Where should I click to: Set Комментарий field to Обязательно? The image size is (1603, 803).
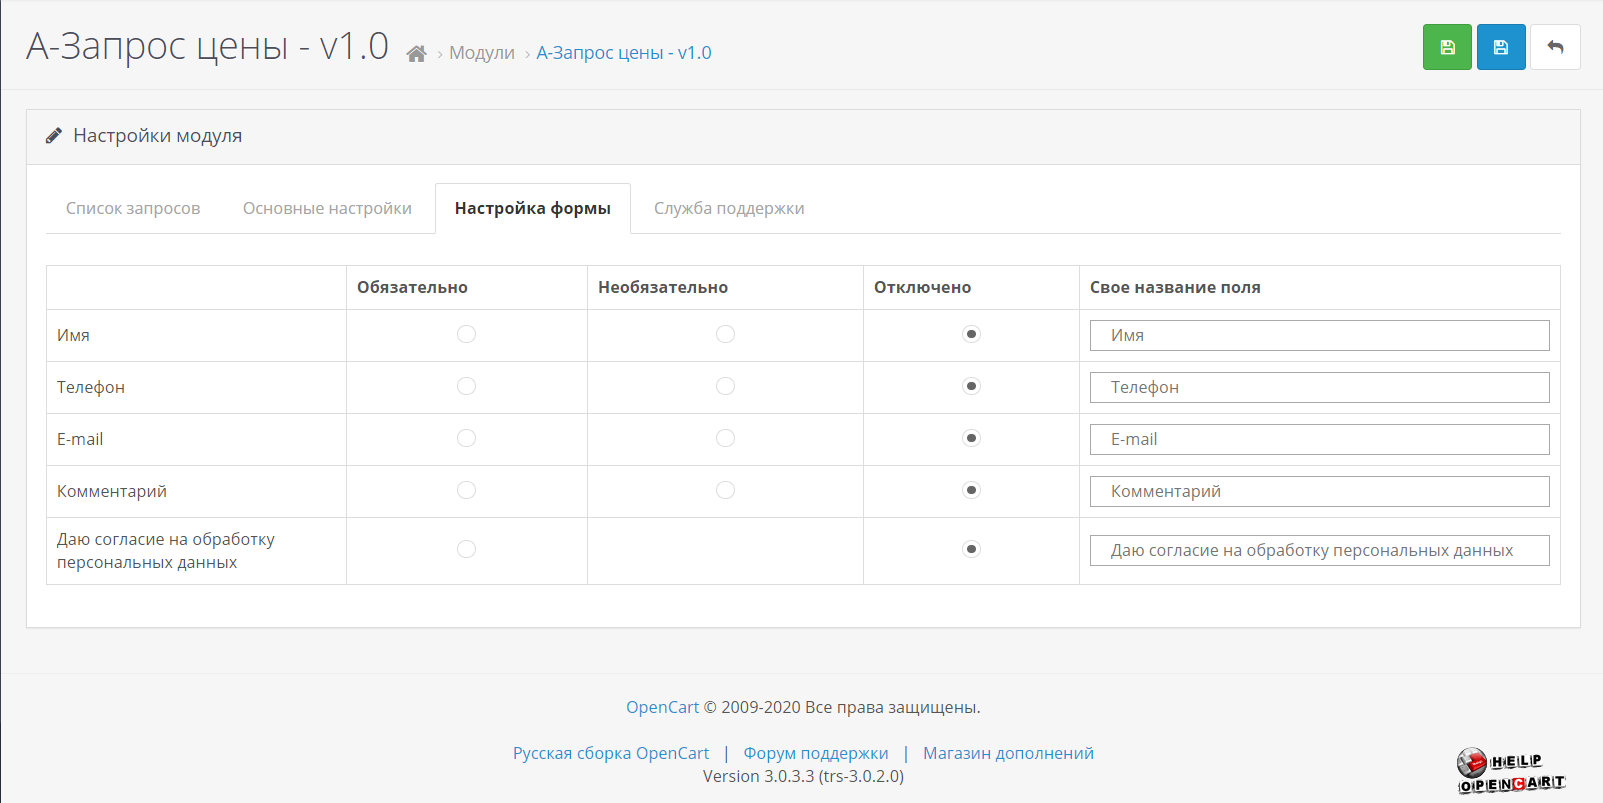point(466,490)
